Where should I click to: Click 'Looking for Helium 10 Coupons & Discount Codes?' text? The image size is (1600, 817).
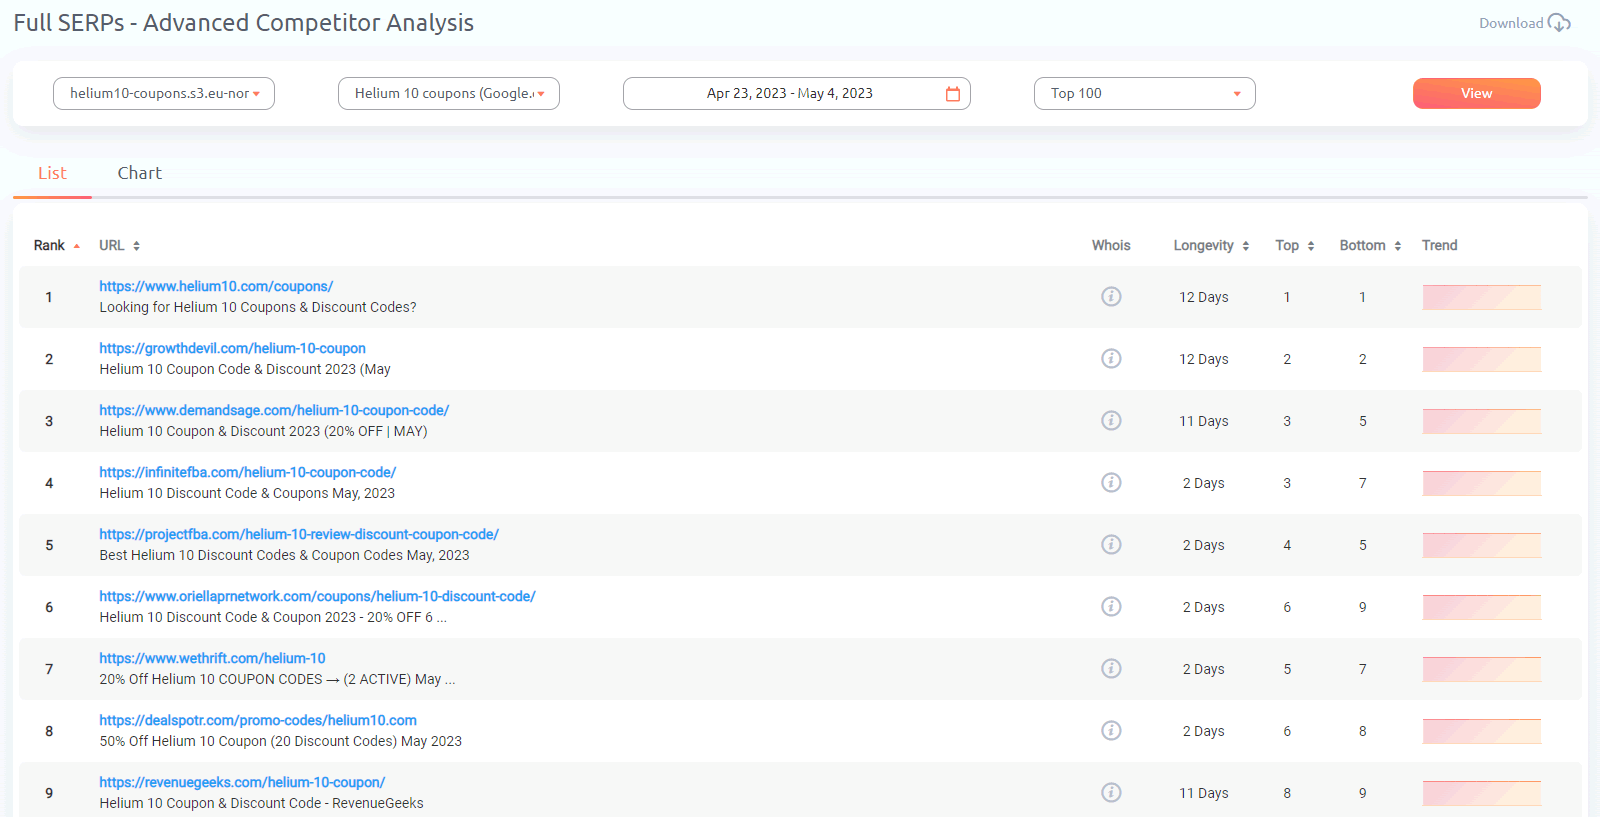(x=258, y=307)
